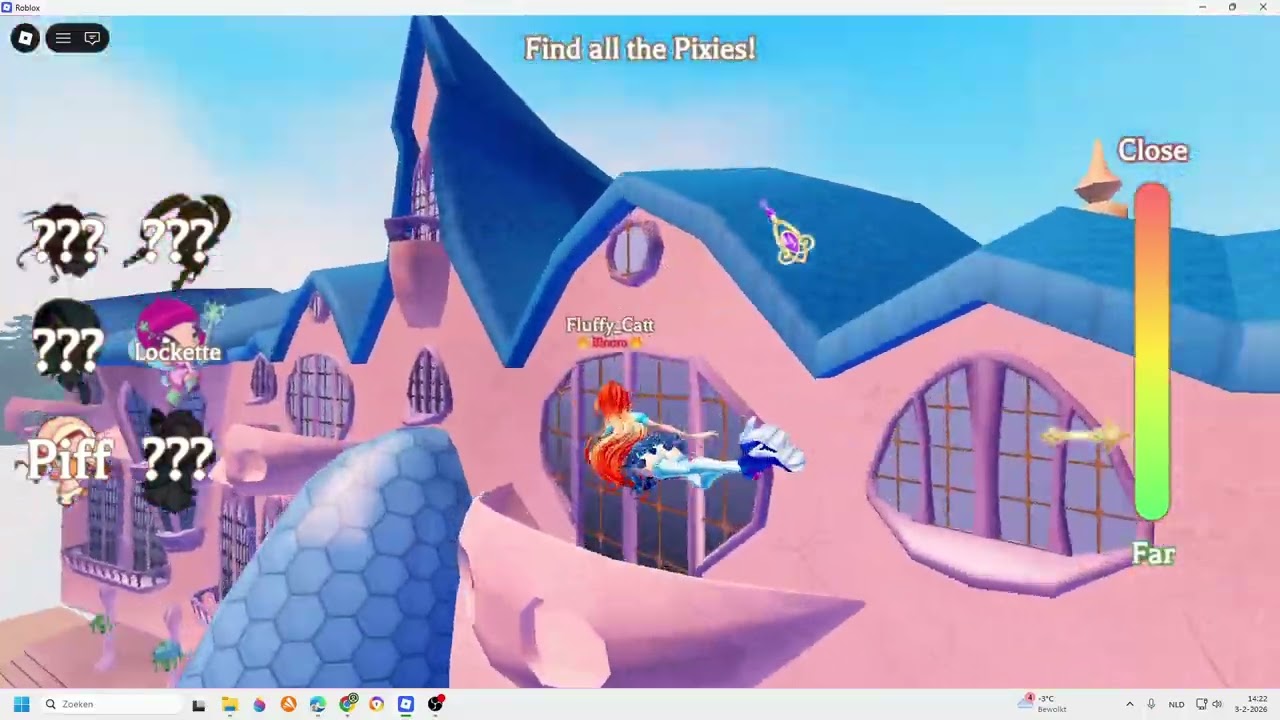Click the Fluffy_Catt player name tag
Viewport: 1280px width, 720px height.
(610, 326)
